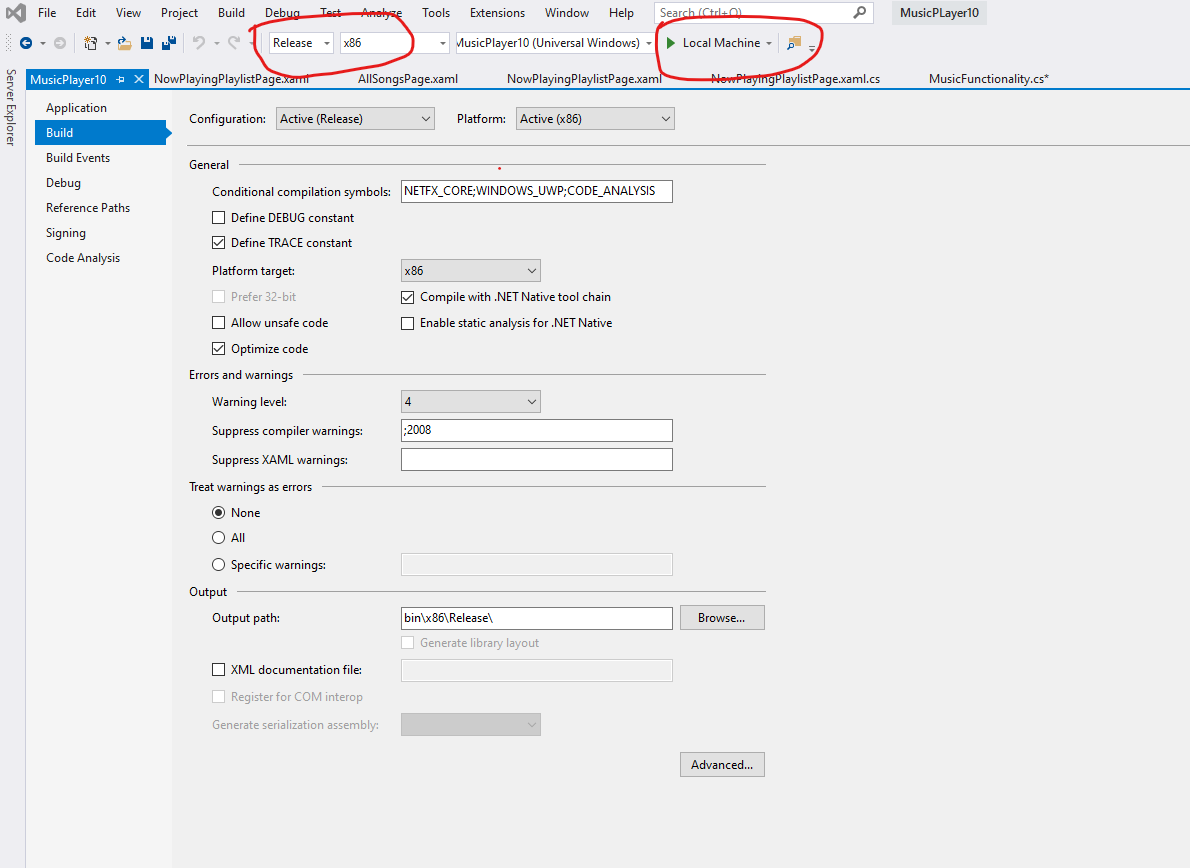Viewport: 1190px width, 868px height.
Task: Click the Navigate Forward arrow icon
Action: [x=60, y=43]
